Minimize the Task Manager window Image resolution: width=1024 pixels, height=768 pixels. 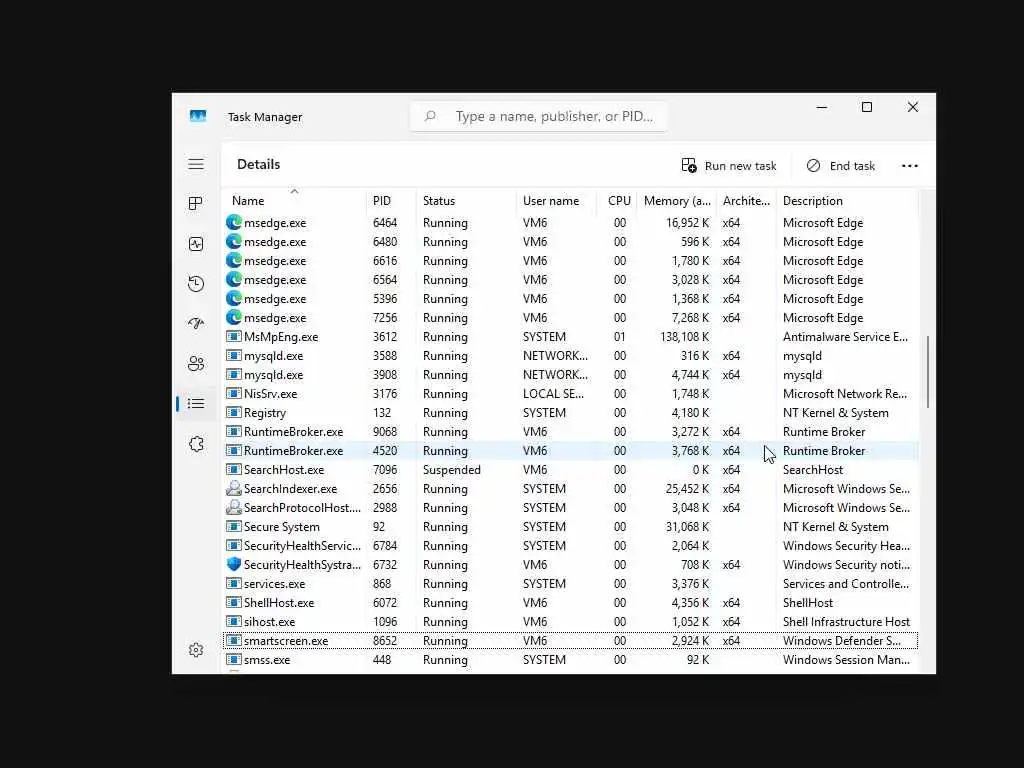click(822, 107)
